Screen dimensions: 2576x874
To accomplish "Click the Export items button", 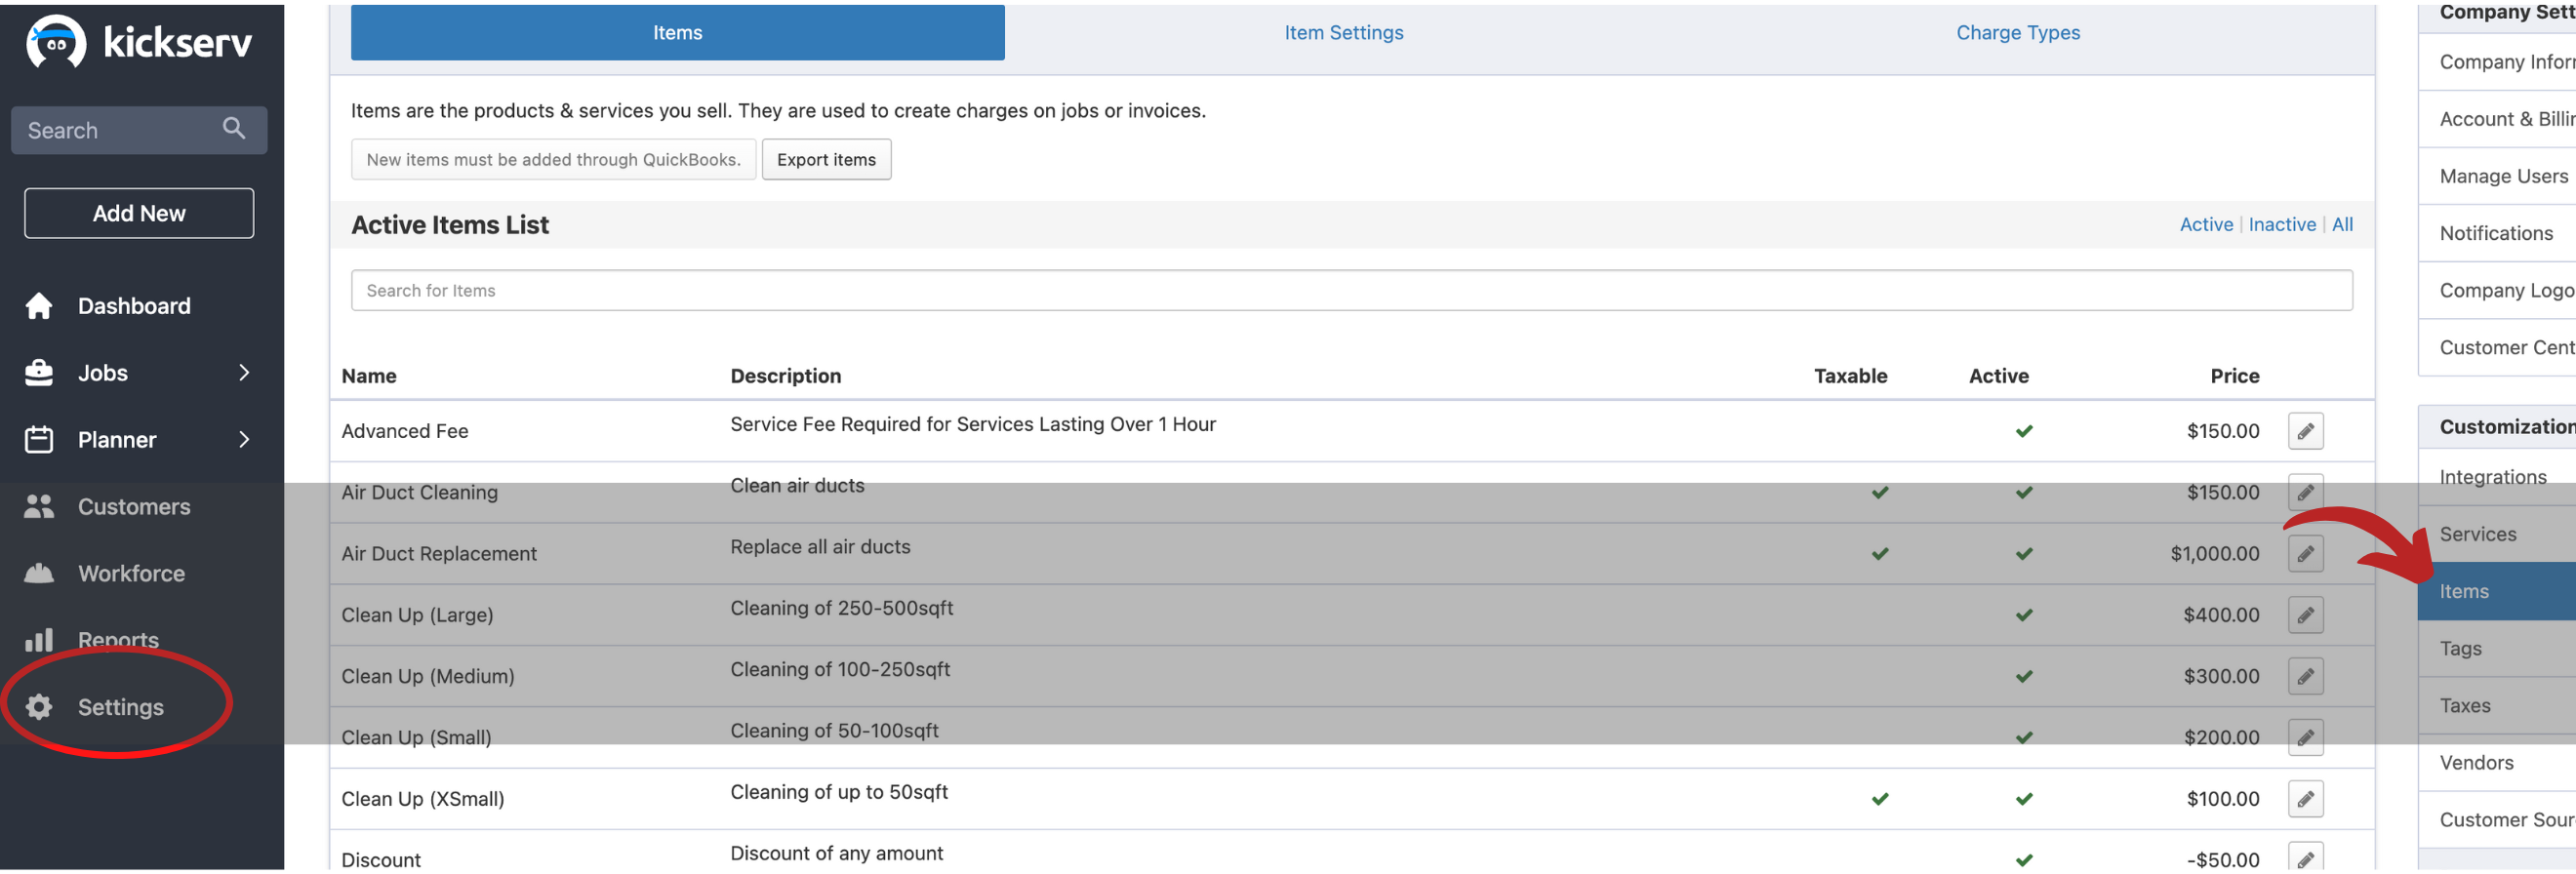I will pos(826,160).
